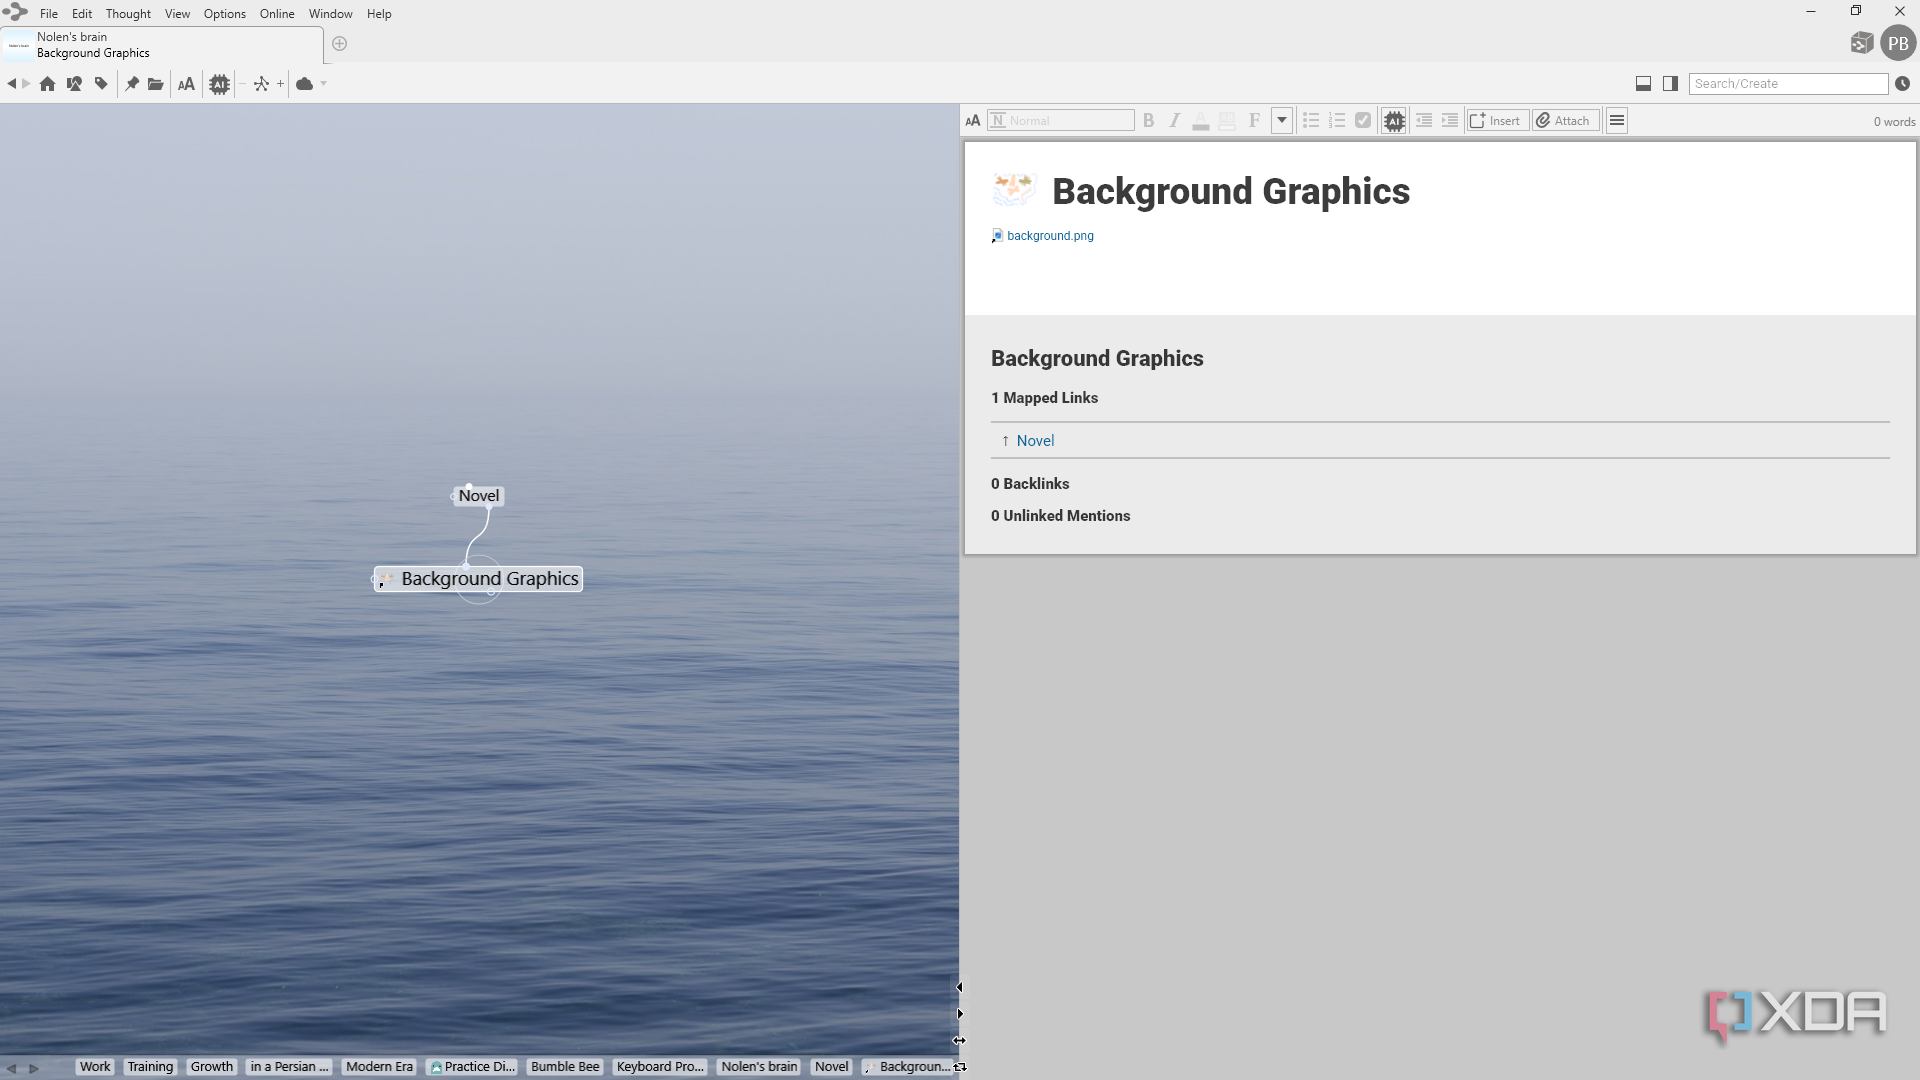Viewport: 1920px width, 1080px height.
Task: Go to the home thought
Action: pos(47,84)
